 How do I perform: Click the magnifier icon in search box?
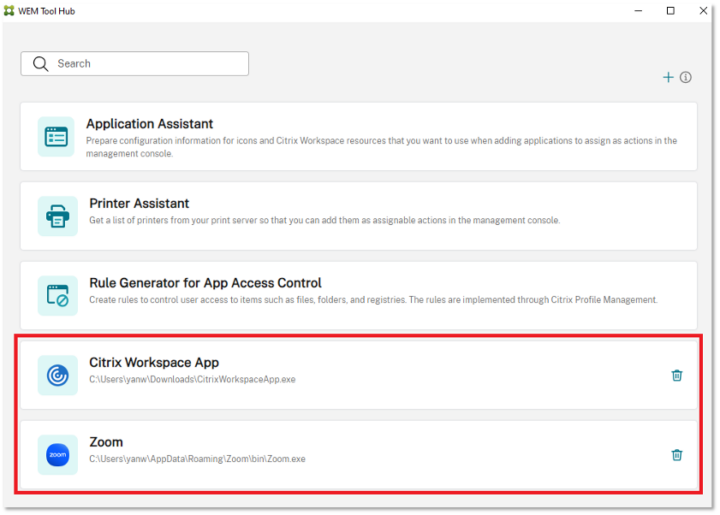(x=40, y=64)
